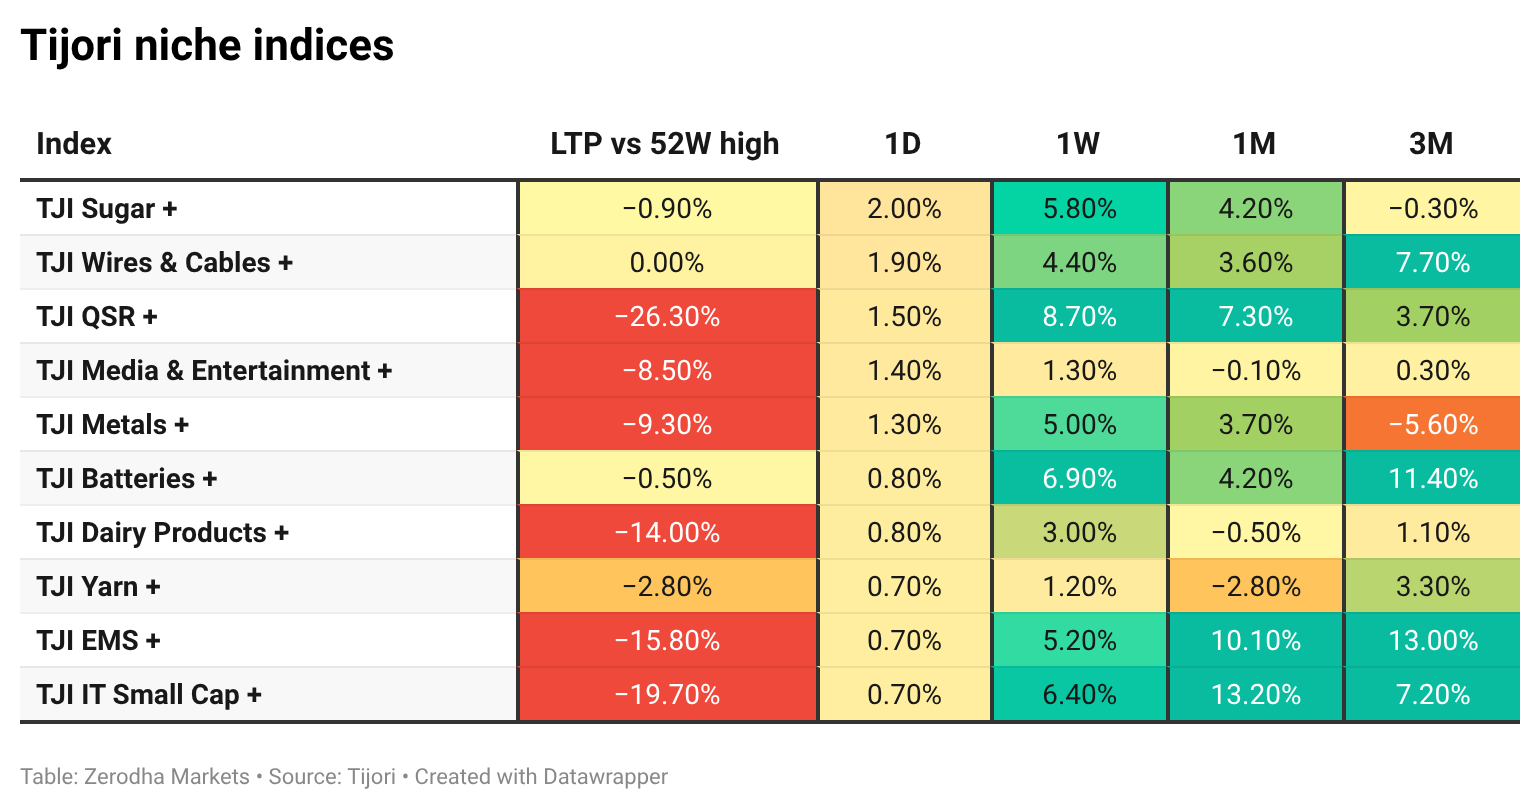Open the TJI EMS + index

click(99, 641)
